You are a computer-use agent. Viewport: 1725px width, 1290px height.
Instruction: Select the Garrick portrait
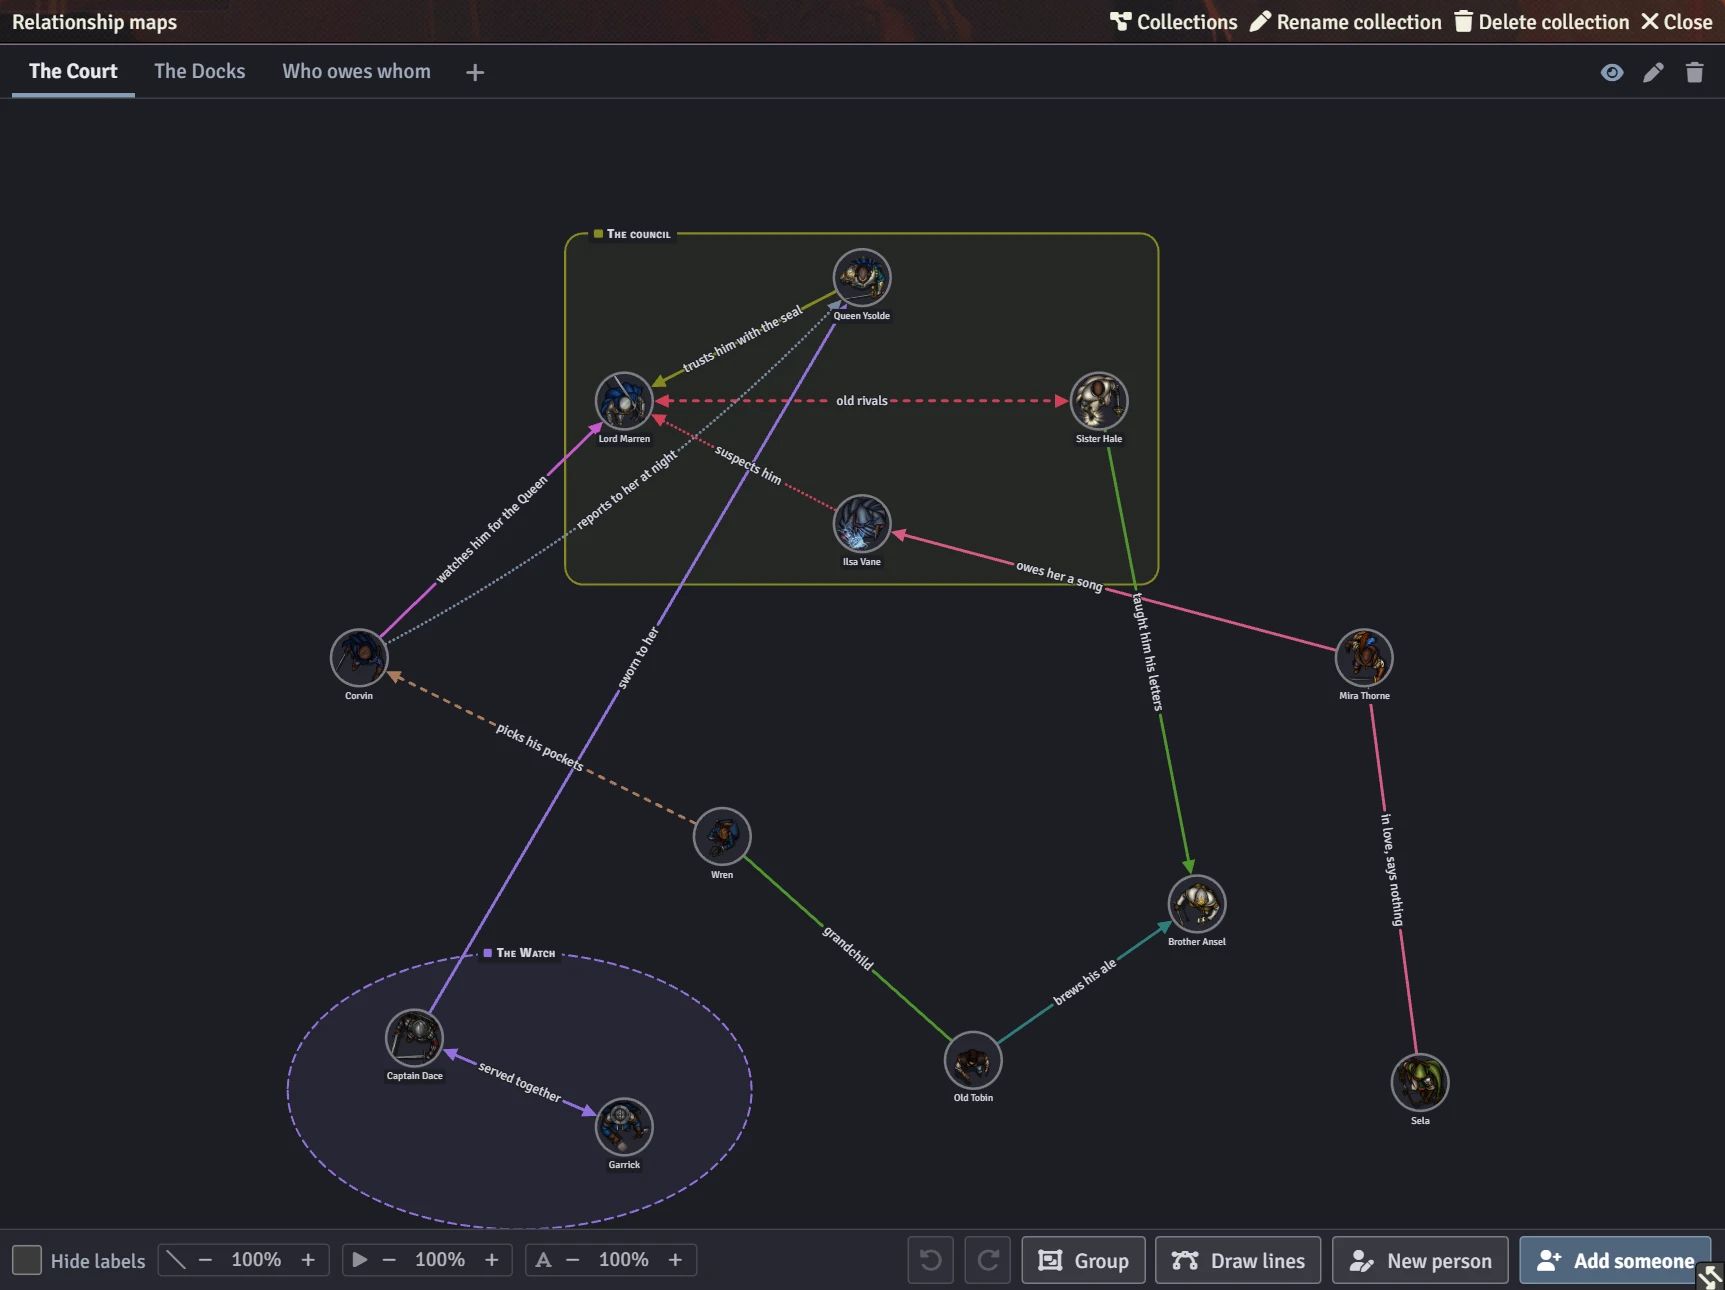[x=624, y=1126]
